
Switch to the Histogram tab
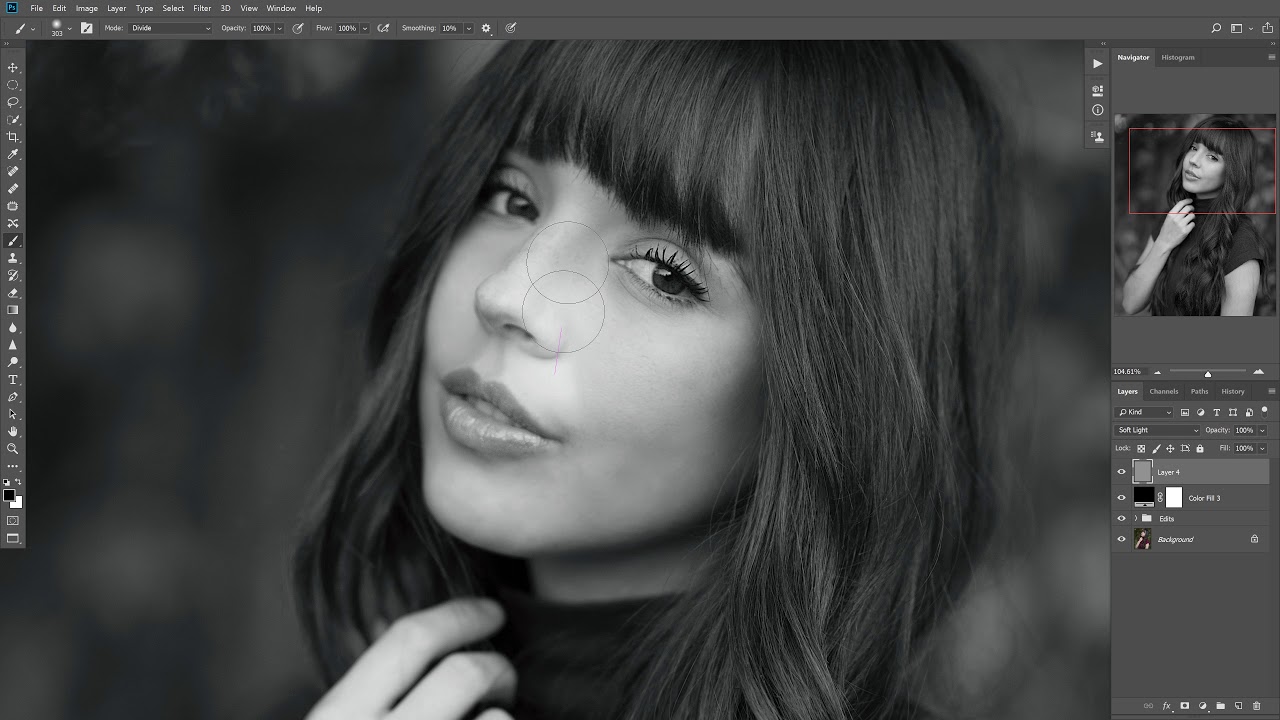tap(1178, 58)
